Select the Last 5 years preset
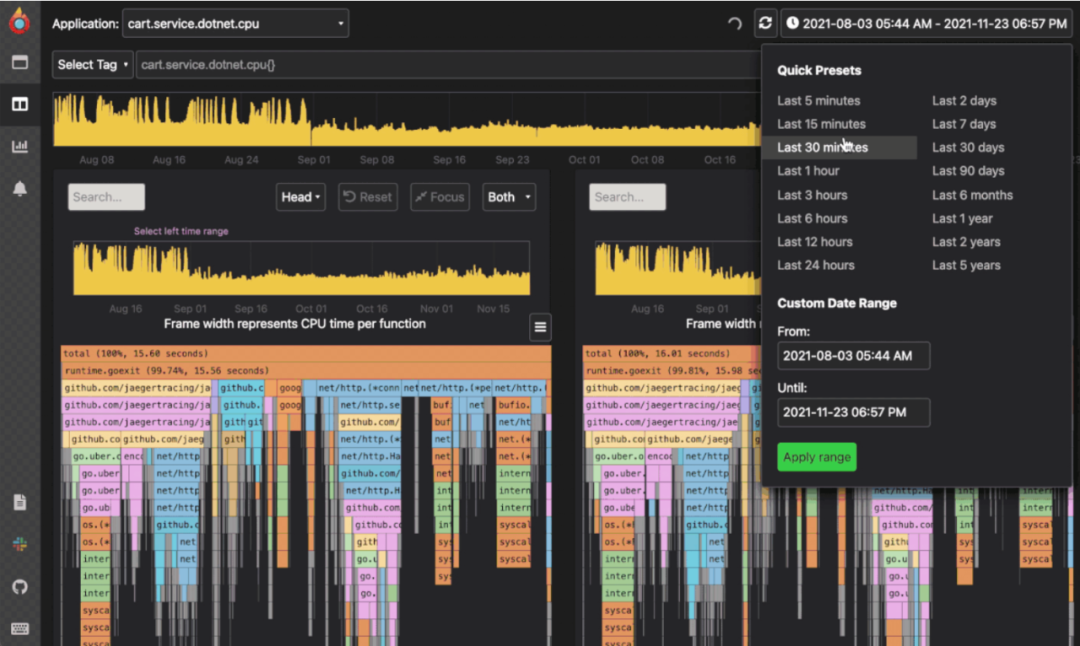This screenshot has height=646, width=1080. point(966,265)
